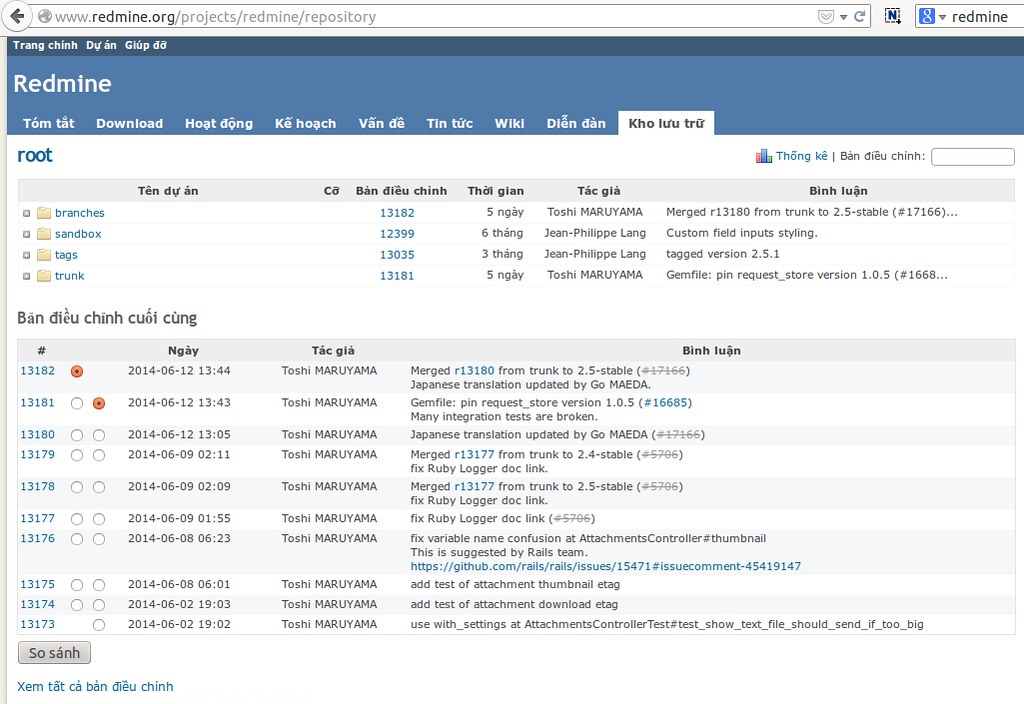Open Giúp đỡ in top menu
The height and width of the screenshot is (704, 1024).
[146, 45]
